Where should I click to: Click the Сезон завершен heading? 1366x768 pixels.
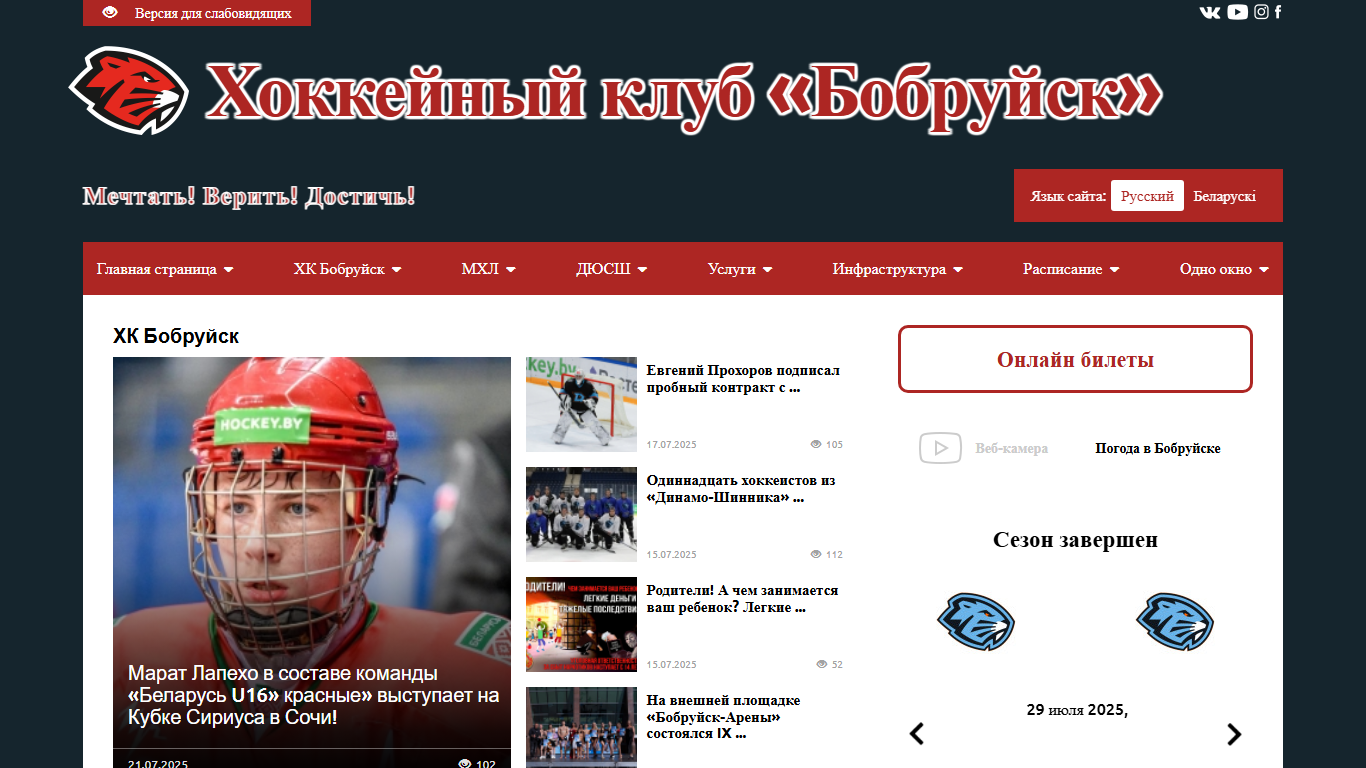pyautogui.click(x=1075, y=540)
